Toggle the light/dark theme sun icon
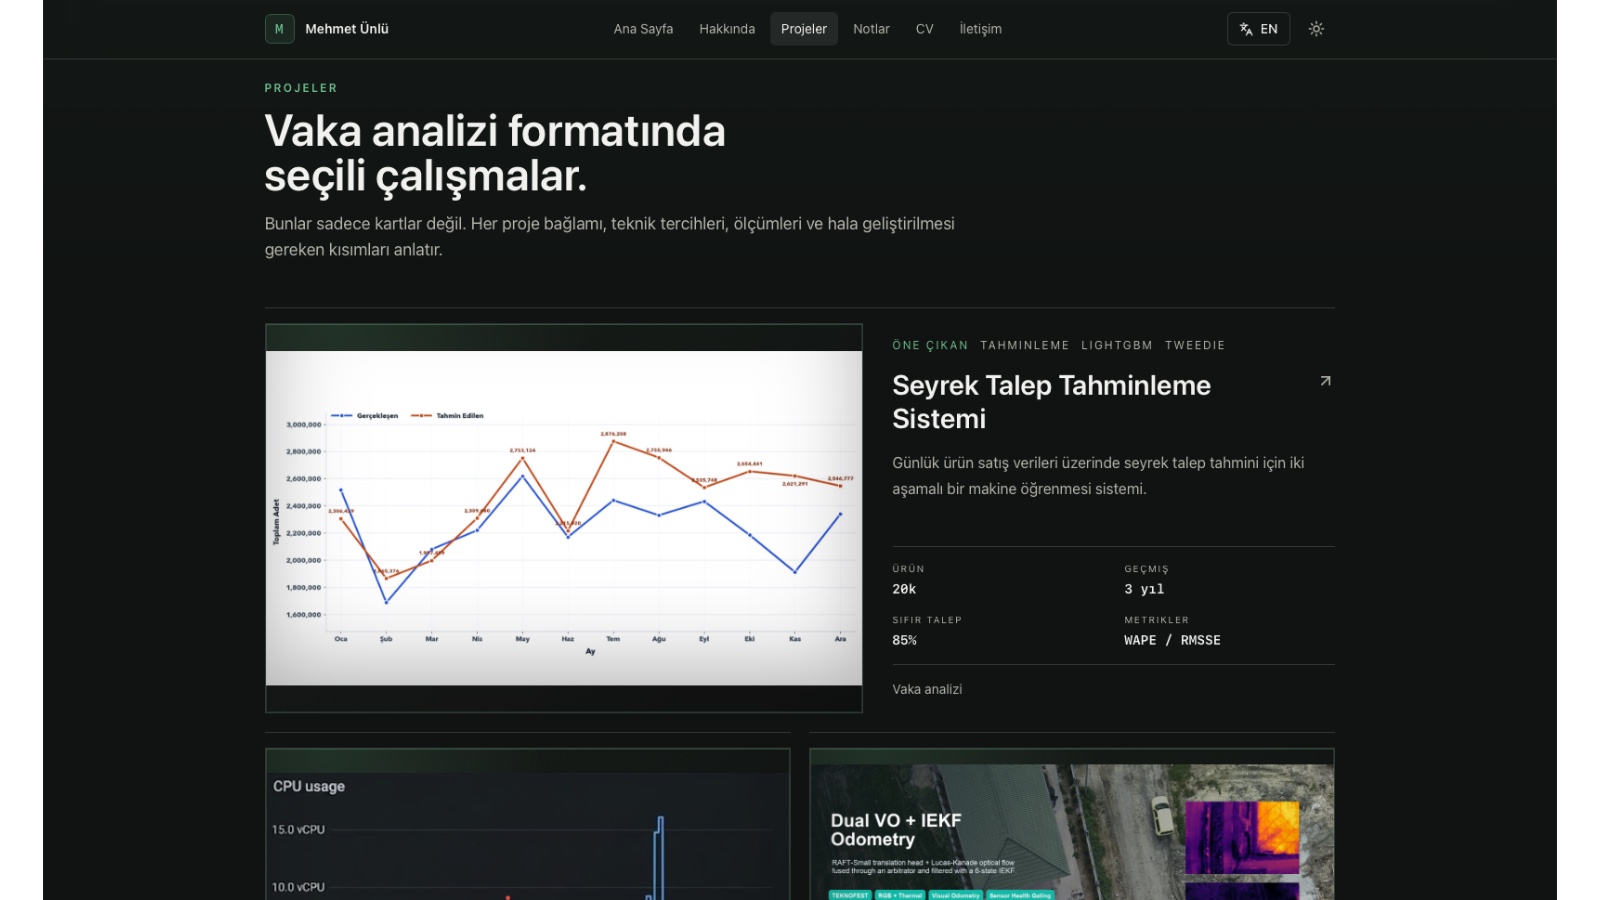Image resolution: width=1600 pixels, height=900 pixels. [1316, 29]
